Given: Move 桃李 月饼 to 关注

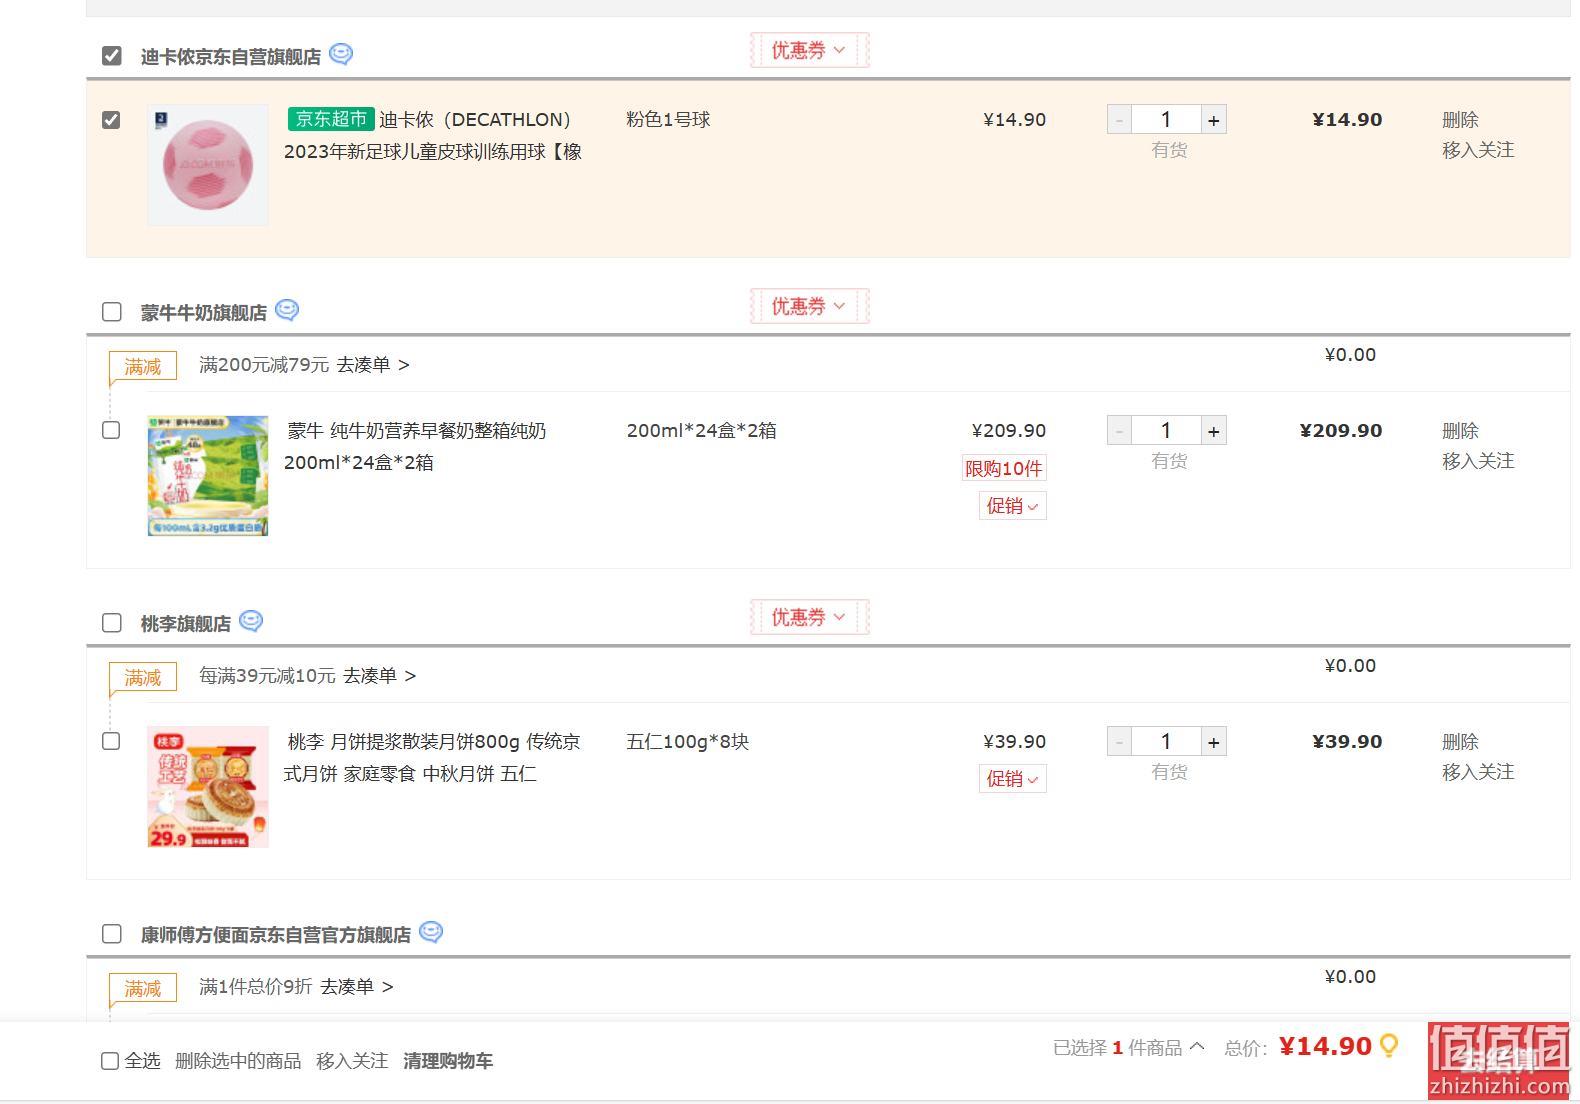Looking at the screenshot, I should [1478, 772].
